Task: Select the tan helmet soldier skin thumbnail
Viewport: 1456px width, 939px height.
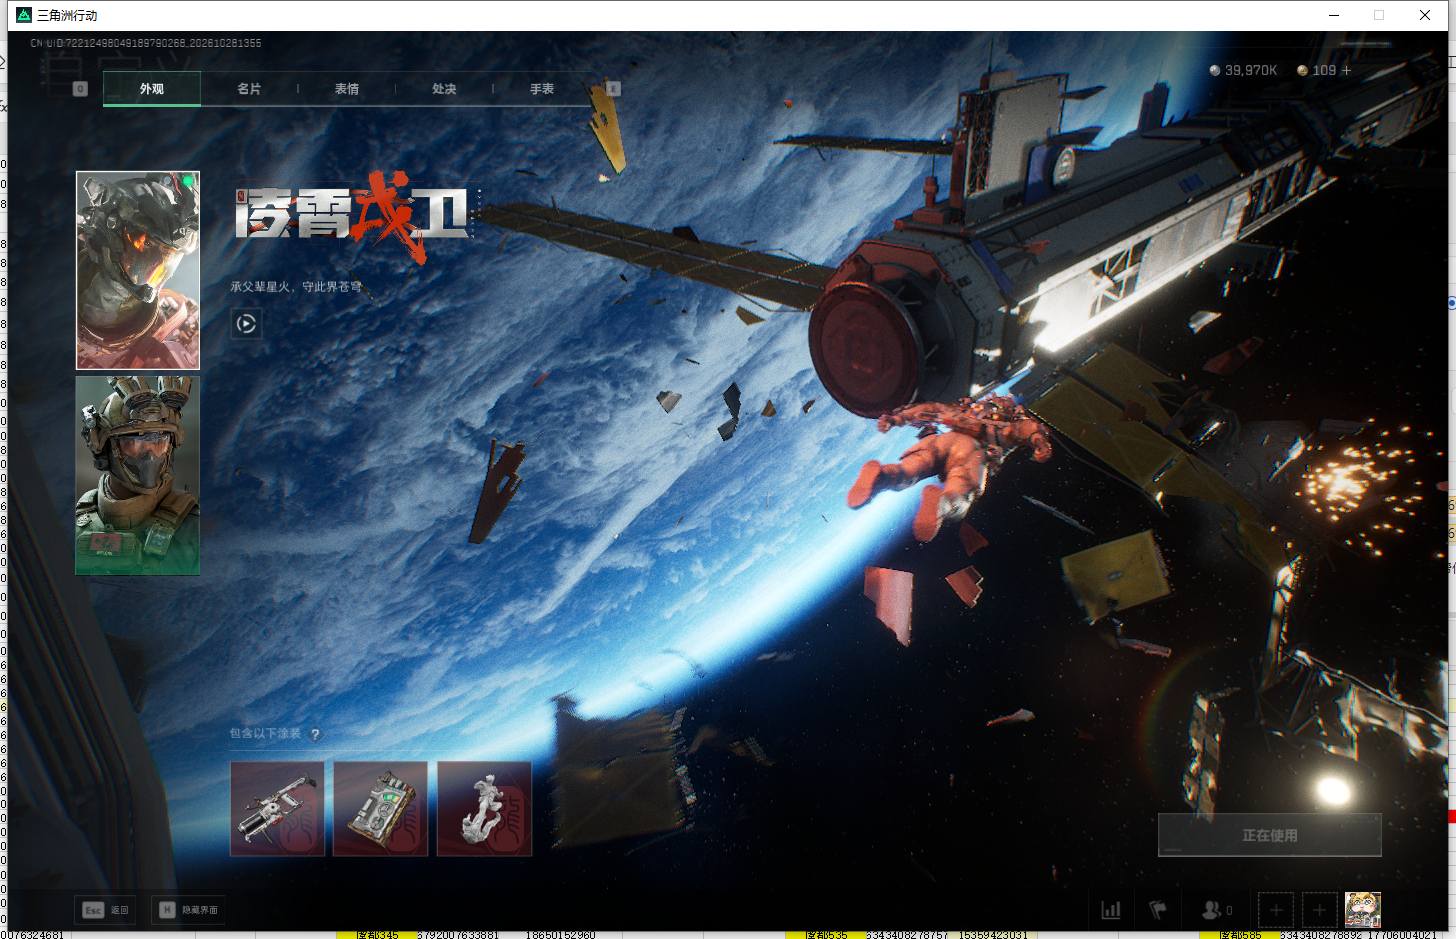Action: 138,475
